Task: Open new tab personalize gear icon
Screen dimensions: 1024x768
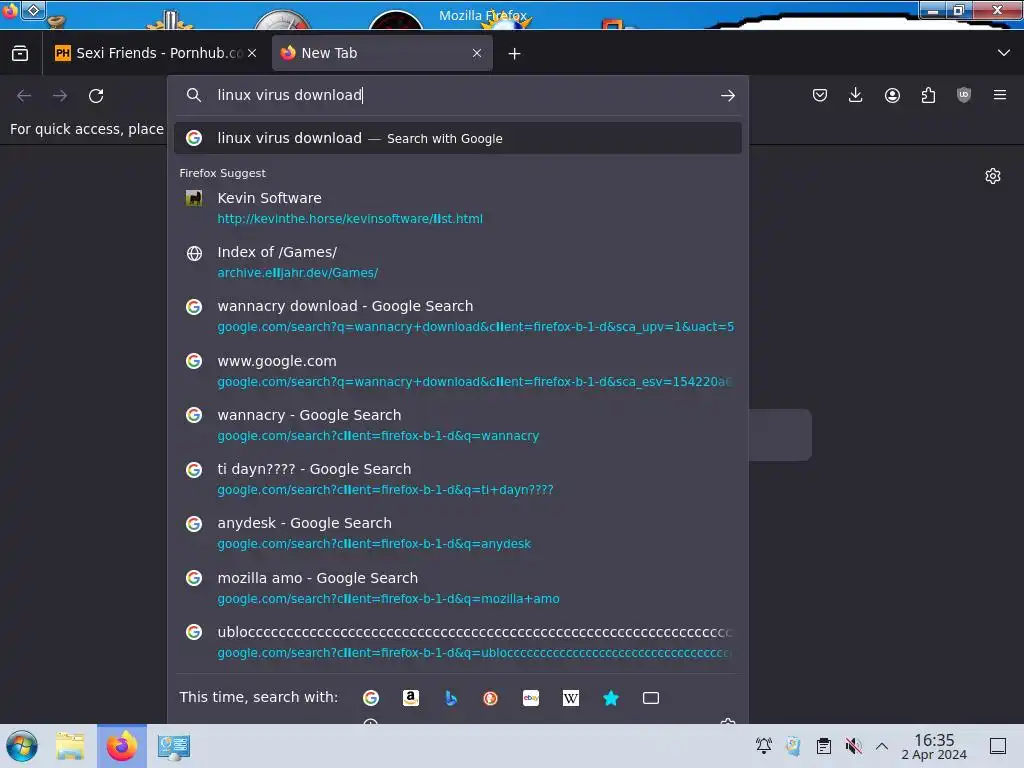Action: [x=993, y=176]
